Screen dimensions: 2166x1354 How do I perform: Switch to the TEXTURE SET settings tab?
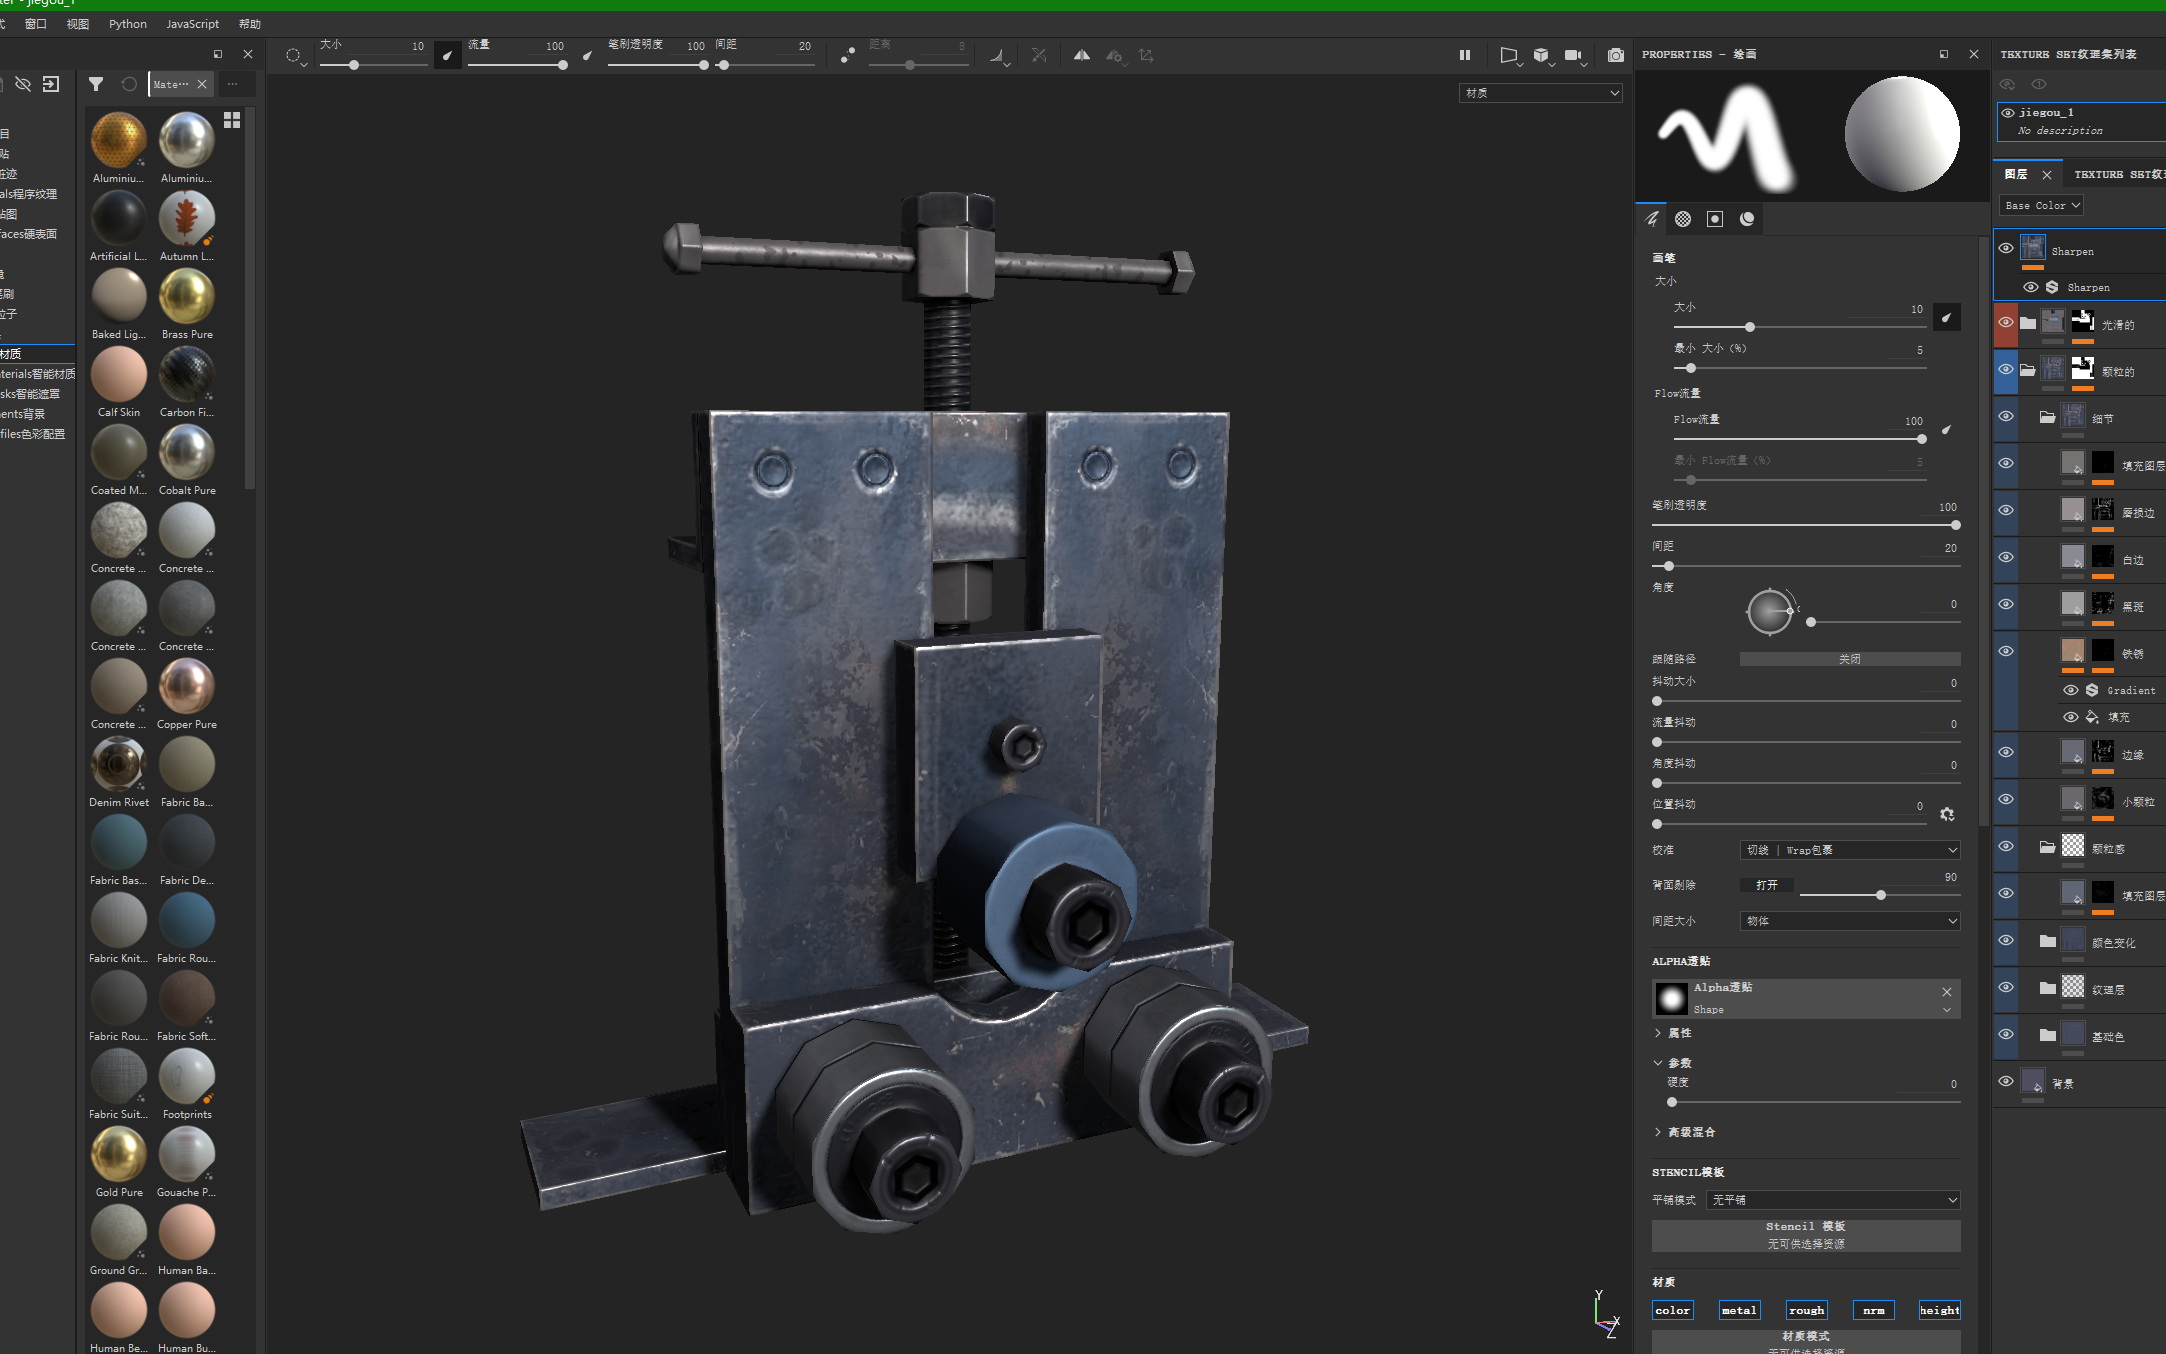point(2118,174)
